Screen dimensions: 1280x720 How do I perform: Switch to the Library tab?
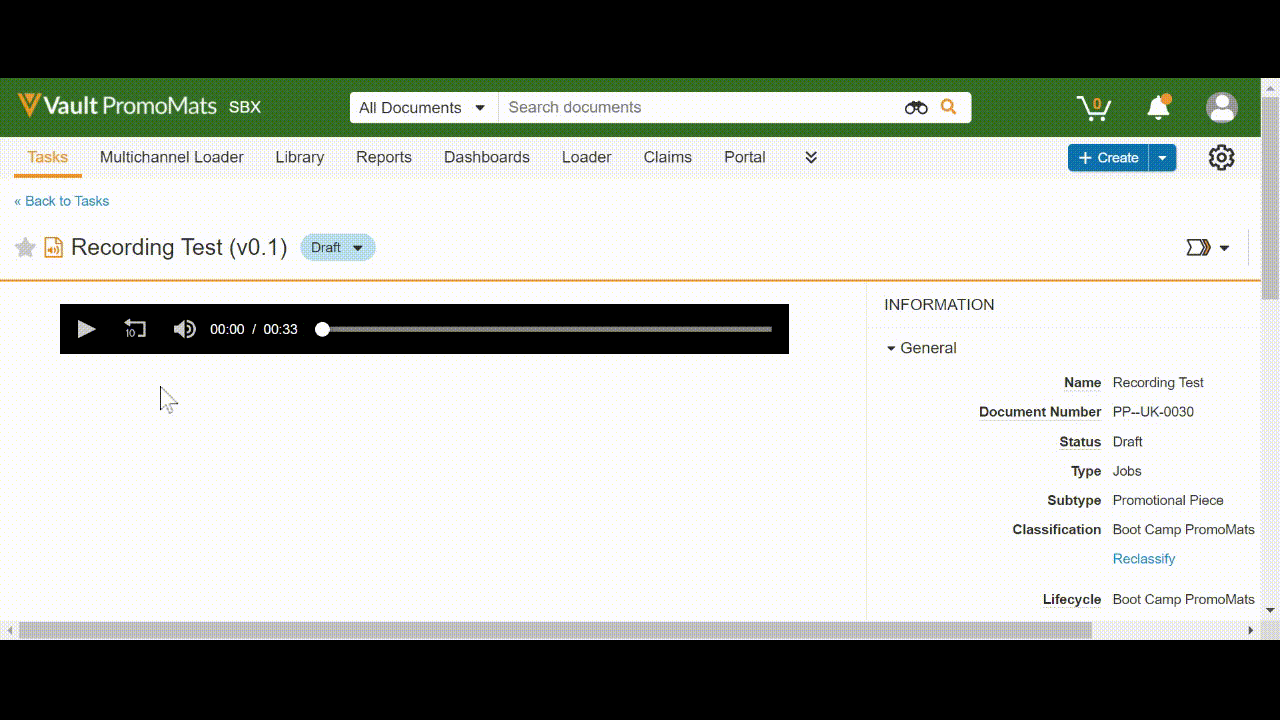299,157
